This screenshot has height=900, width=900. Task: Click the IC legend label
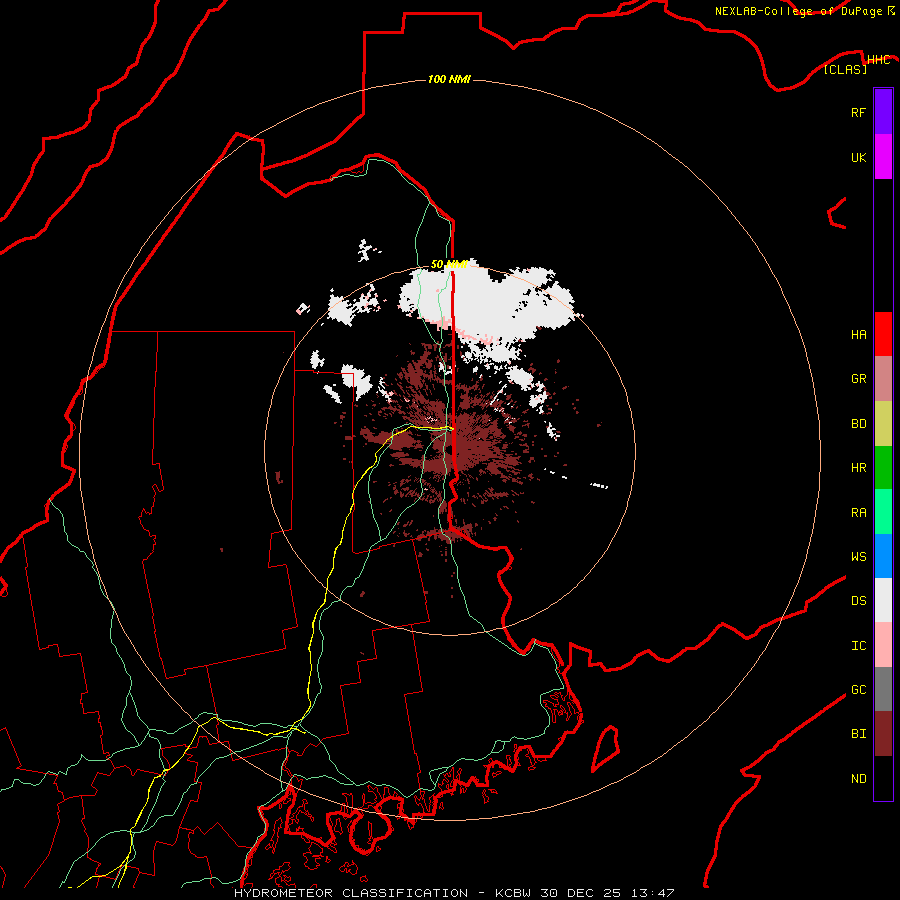pyautogui.click(x=858, y=646)
